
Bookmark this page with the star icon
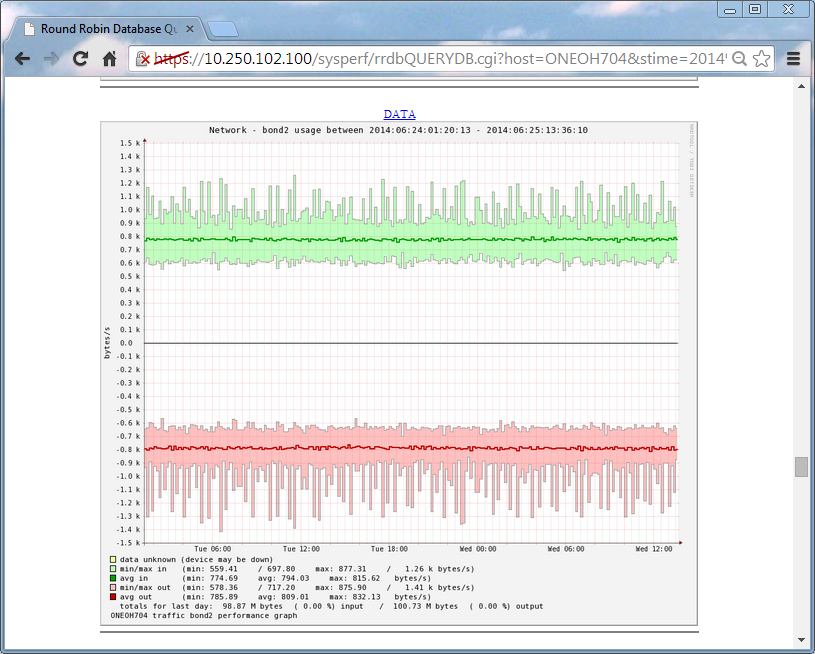[x=761, y=59]
